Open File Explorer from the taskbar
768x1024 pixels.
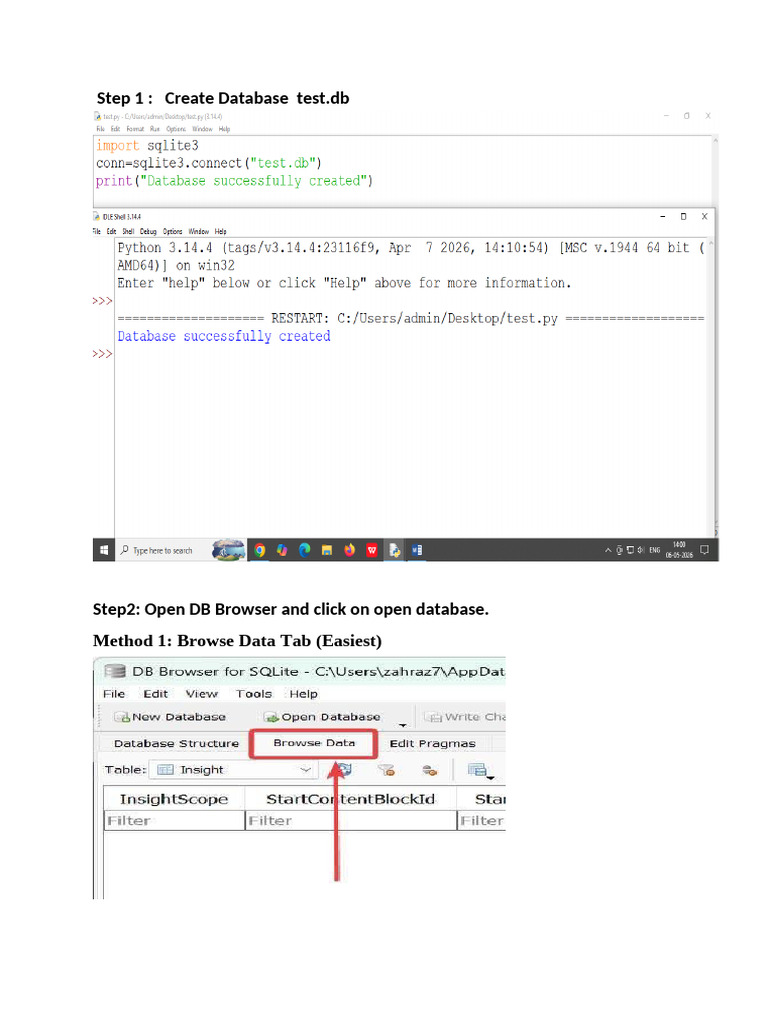(x=327, y=550)
